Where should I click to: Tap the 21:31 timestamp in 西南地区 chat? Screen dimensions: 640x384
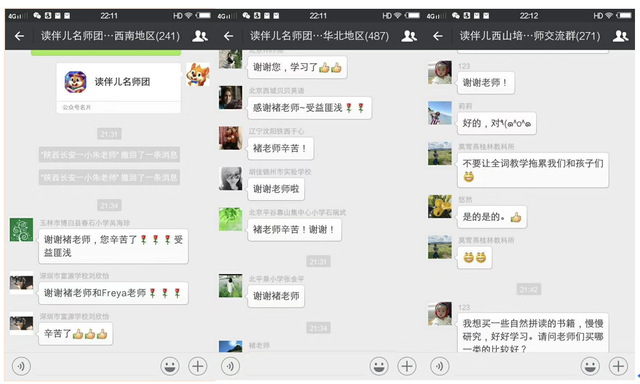click(x=109, y=134)
